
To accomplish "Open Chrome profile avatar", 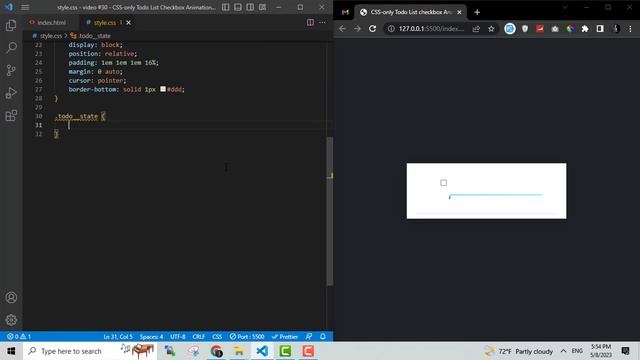I will 616,29.
